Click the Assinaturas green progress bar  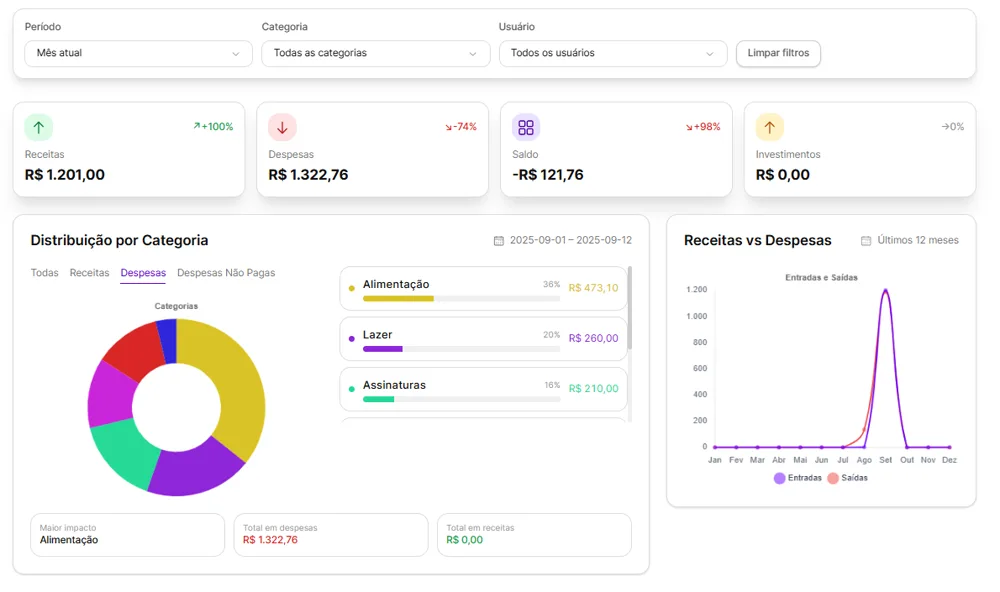click(x=379, y=399)
